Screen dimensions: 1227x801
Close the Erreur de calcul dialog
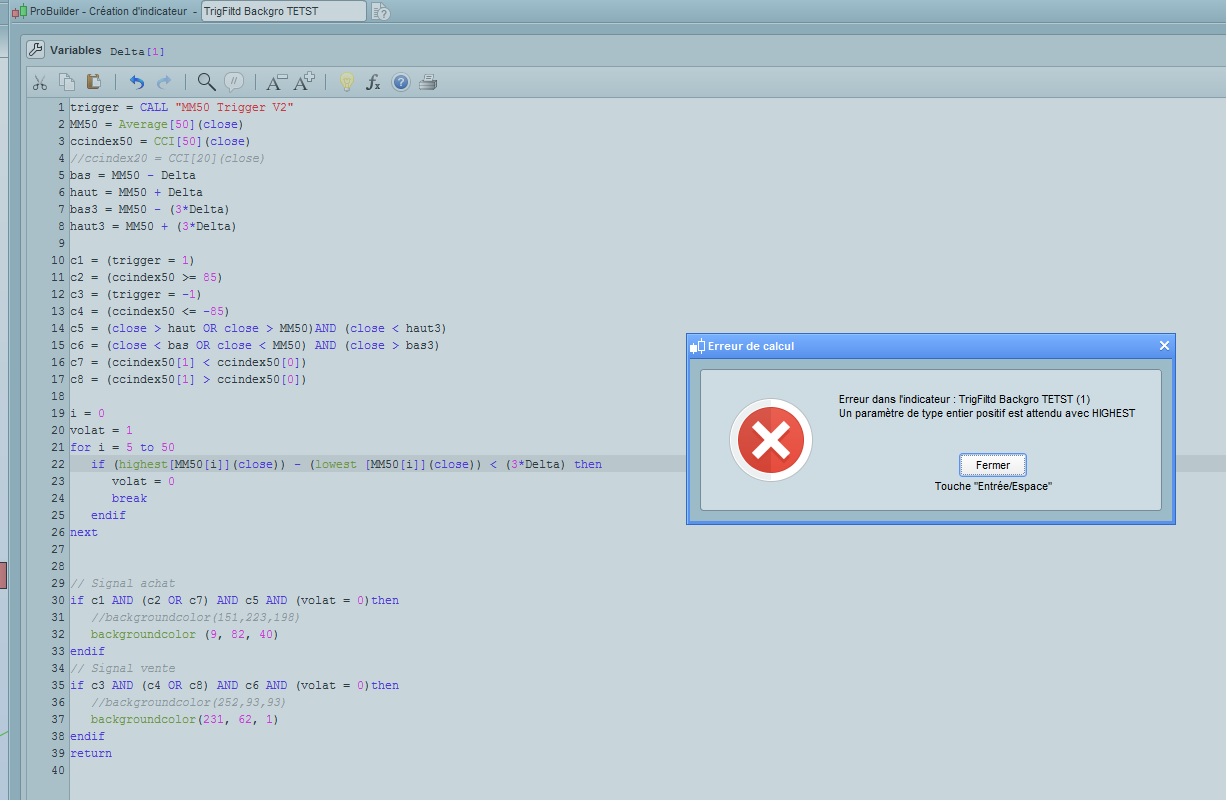click(1164, 345)
